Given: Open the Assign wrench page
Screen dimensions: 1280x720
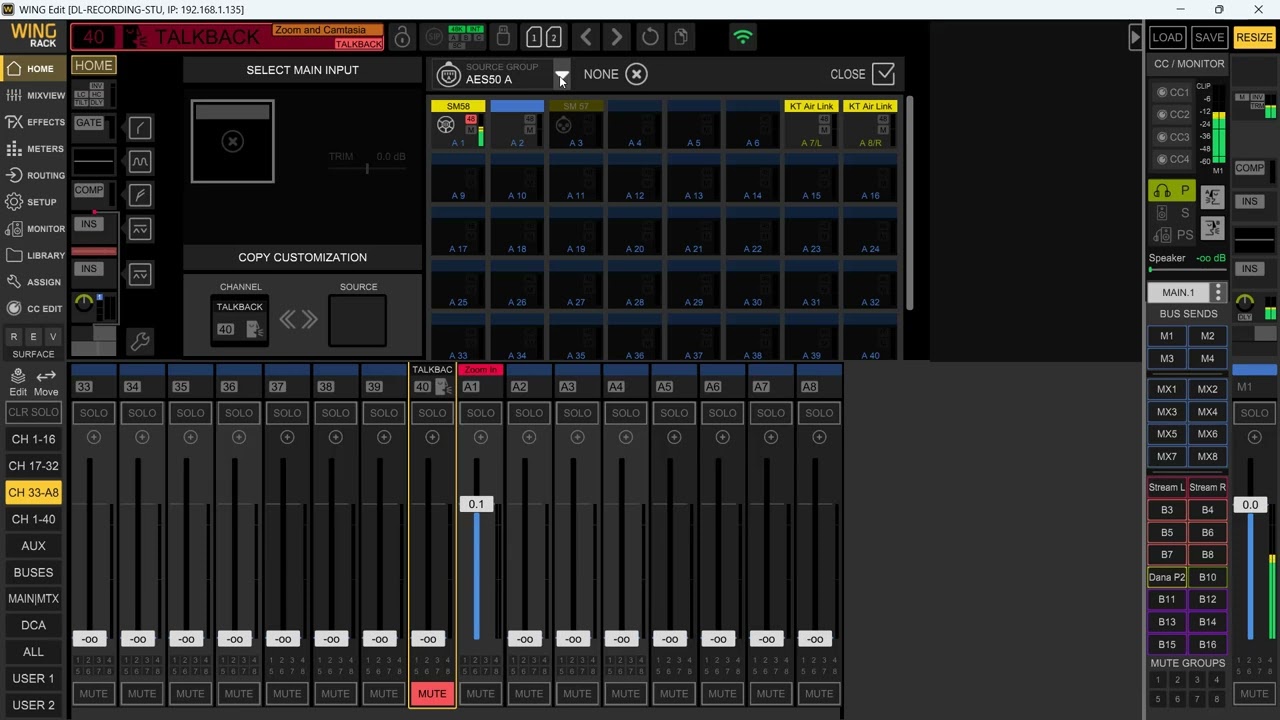Looking at the screenshot, I should pos(34,282).
